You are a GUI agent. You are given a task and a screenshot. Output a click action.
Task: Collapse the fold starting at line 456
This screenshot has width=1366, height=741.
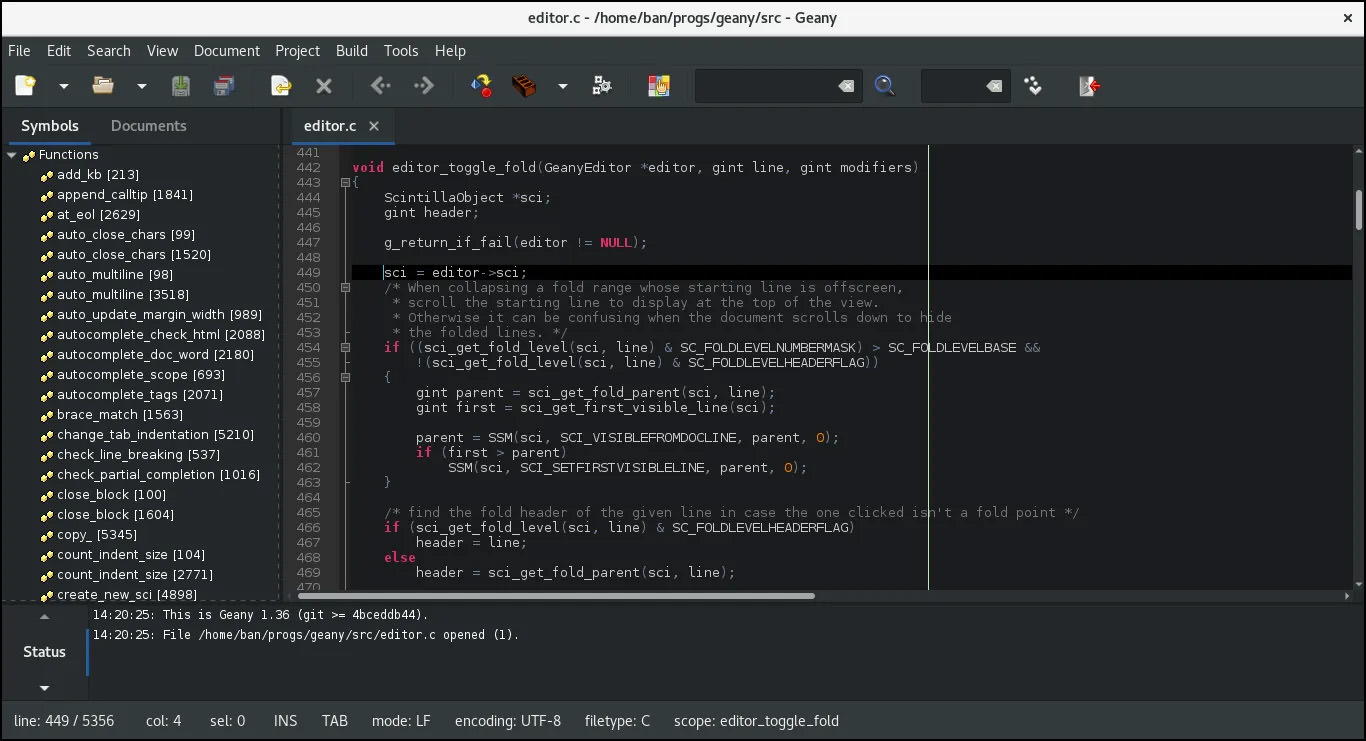346,377
